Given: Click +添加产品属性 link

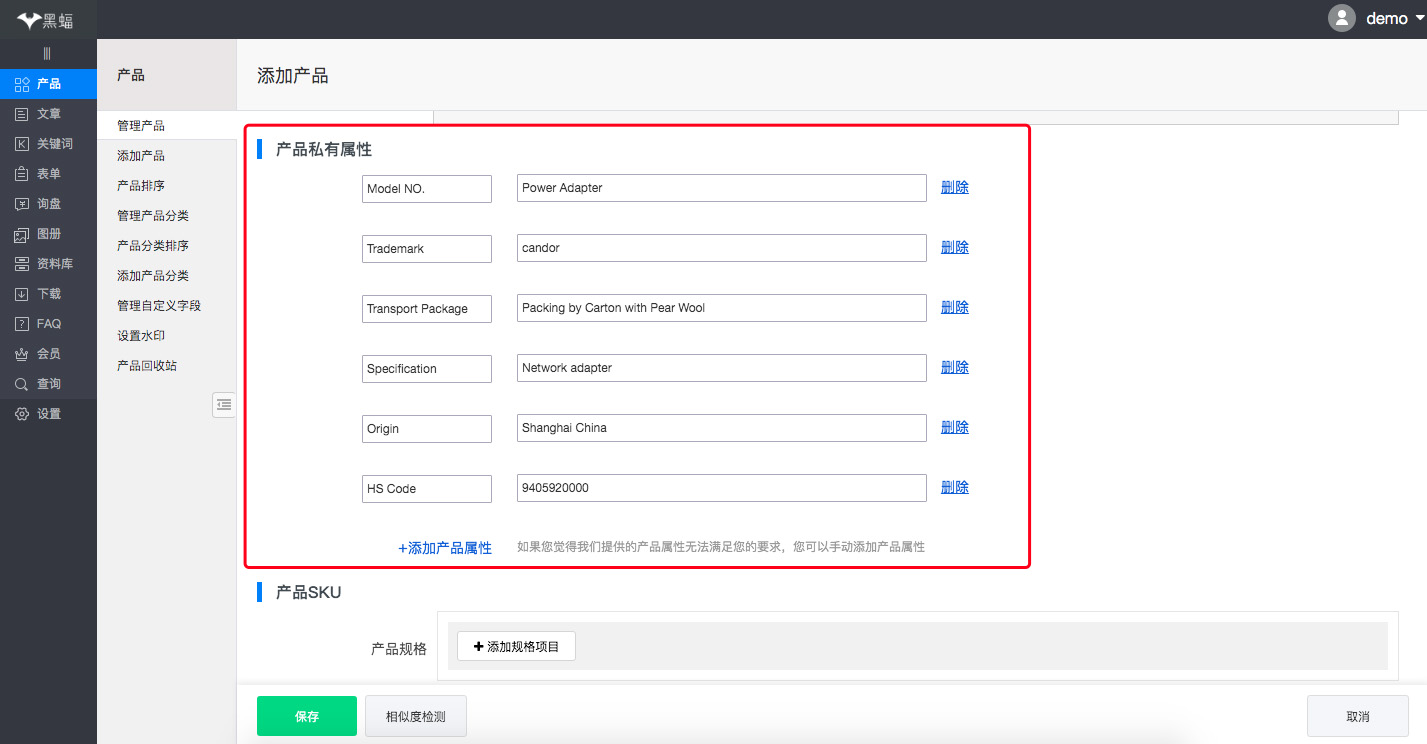Looking at the screenshot, I should 444,548.
